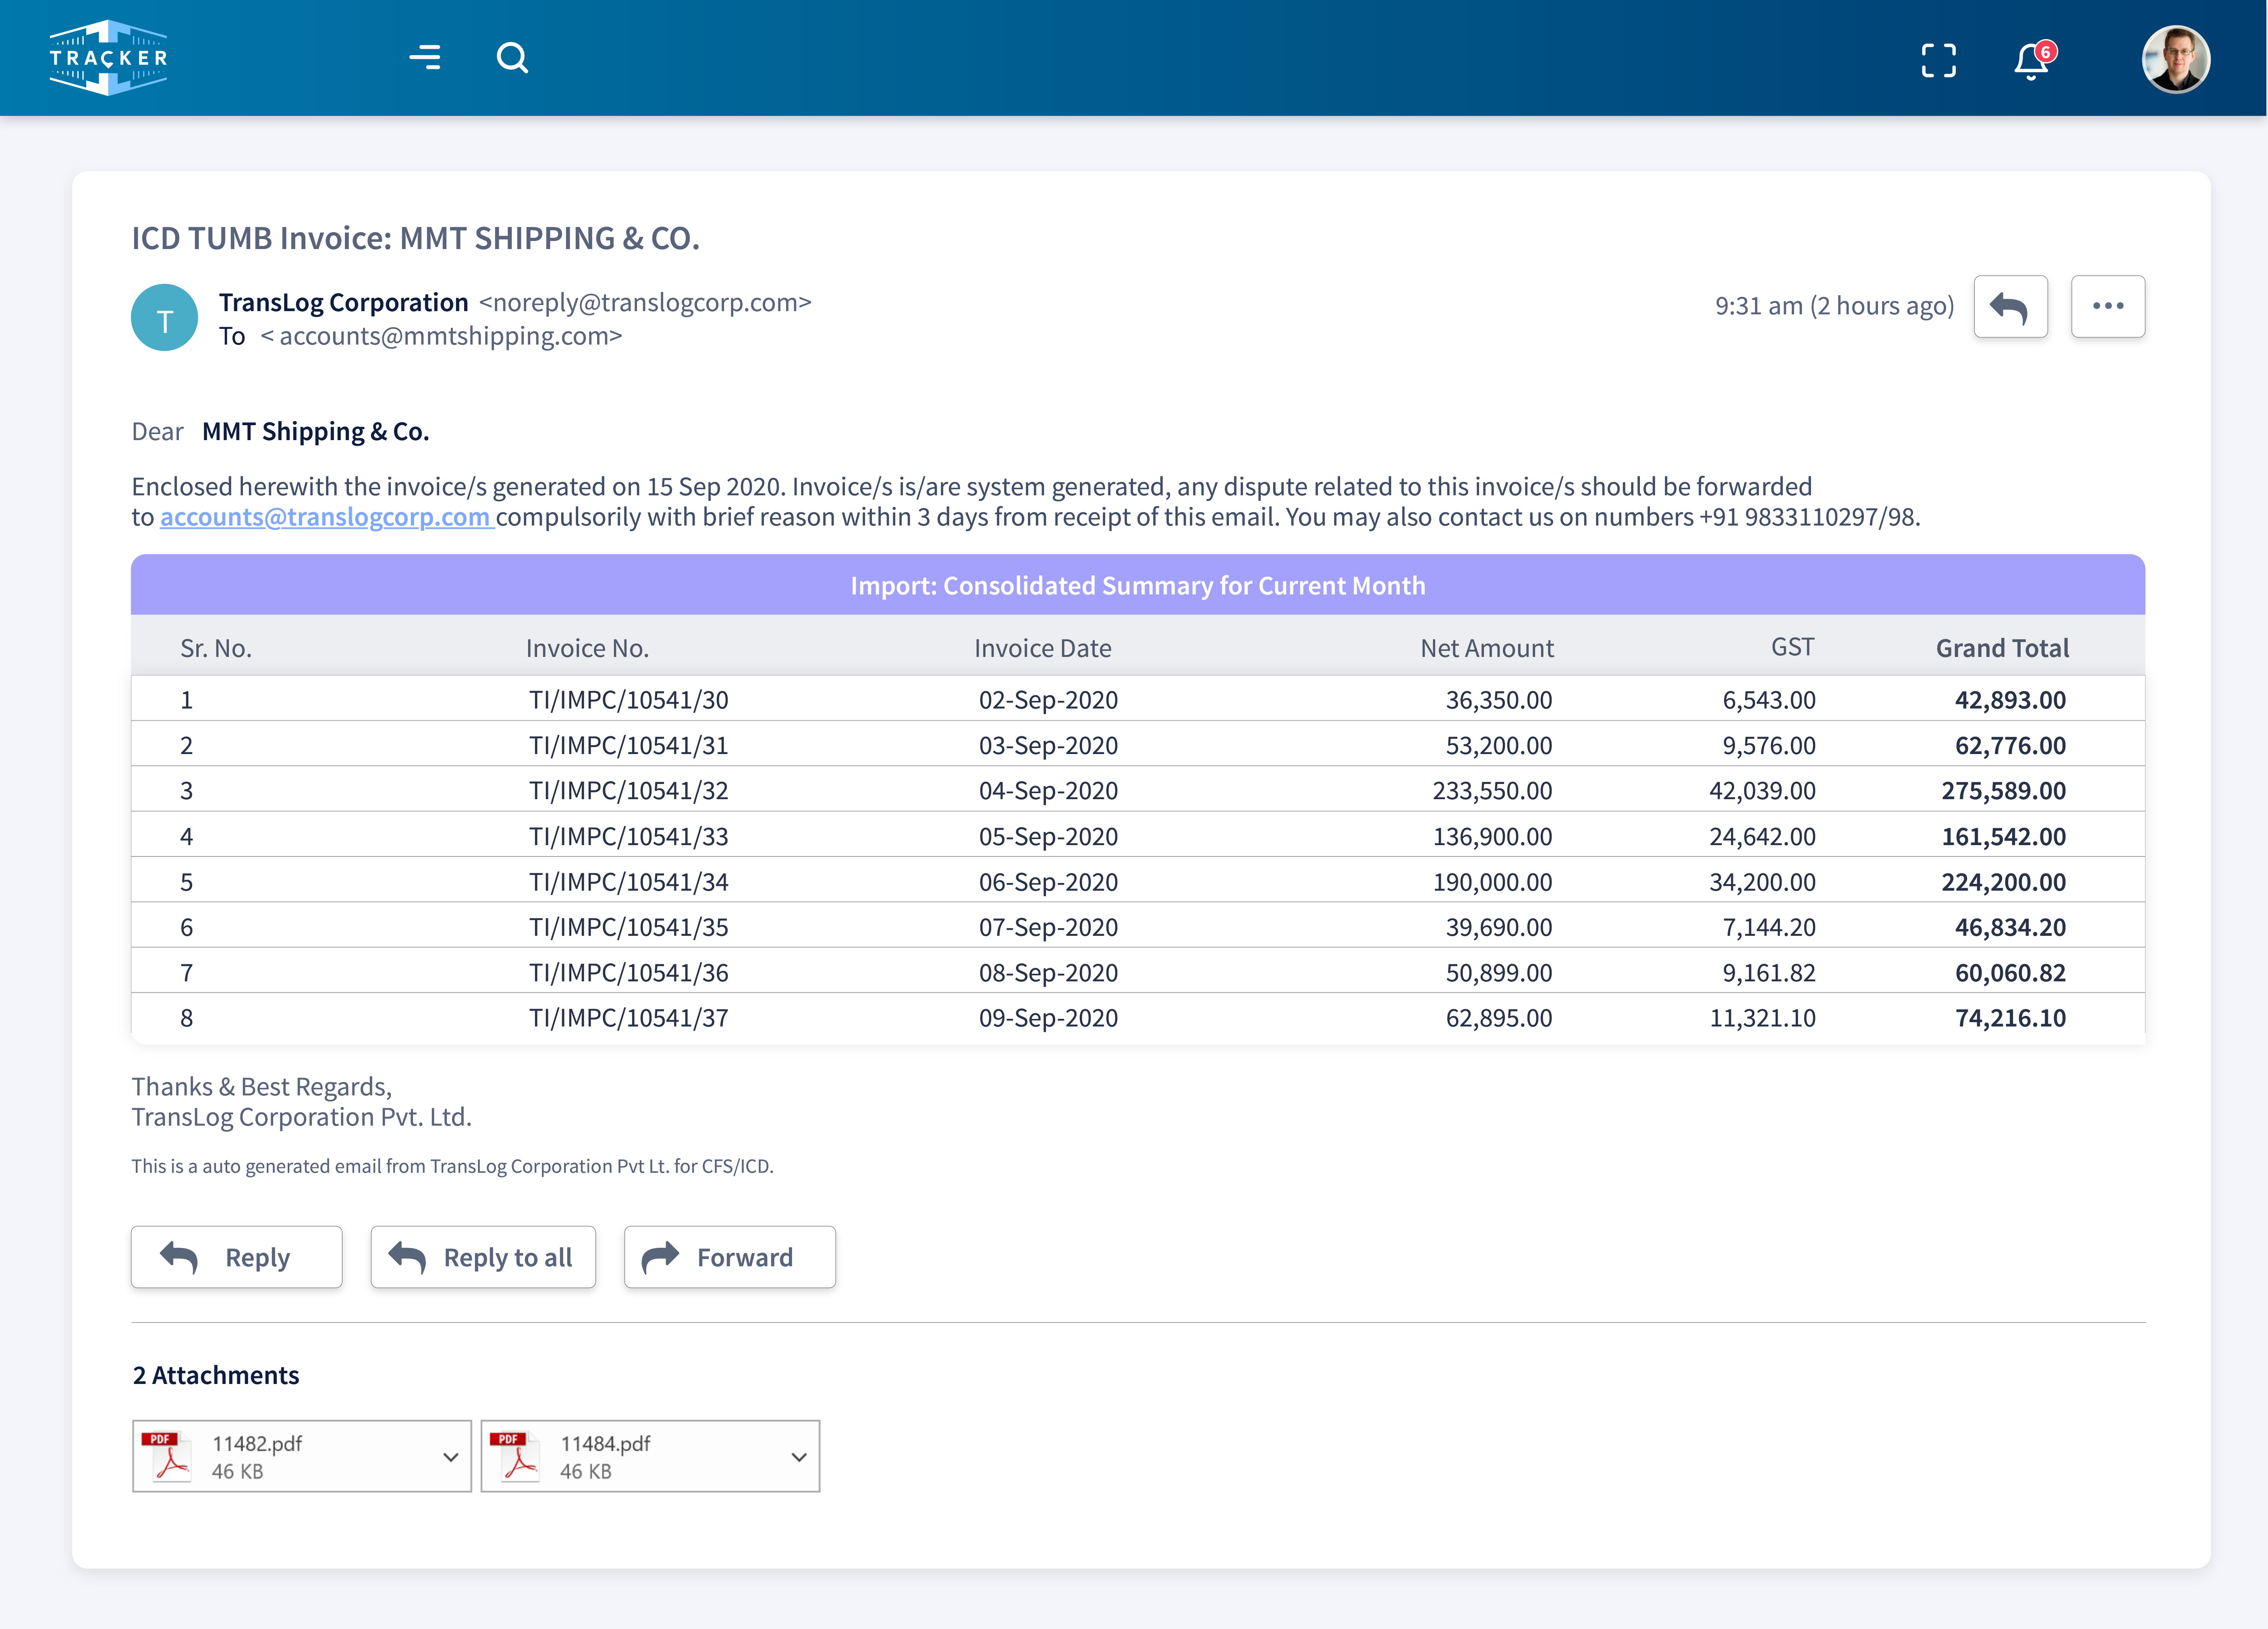2268x1629 pixels.
Task: Select invoice TI/IMPC/10541/36
Action: [628, 973]
